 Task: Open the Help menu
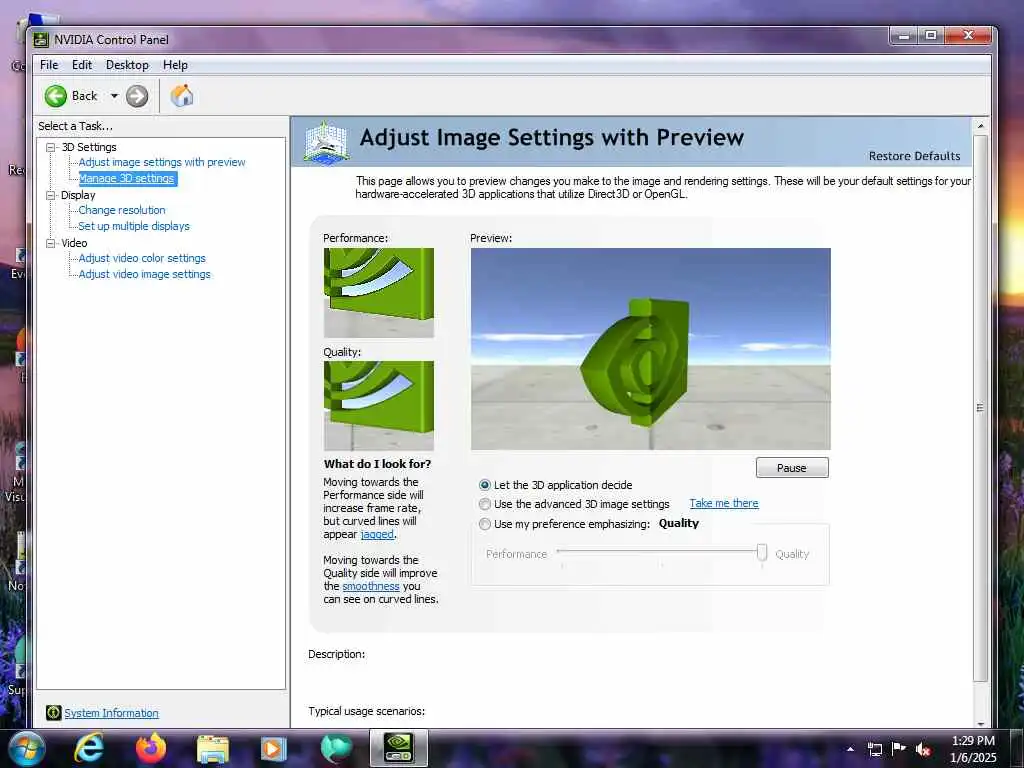tap(175, 65)
